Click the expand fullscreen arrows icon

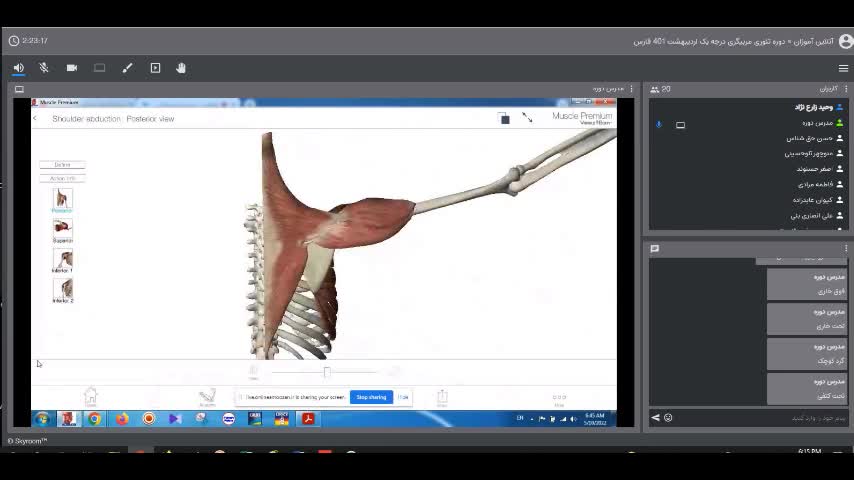(x=527, y=118)
